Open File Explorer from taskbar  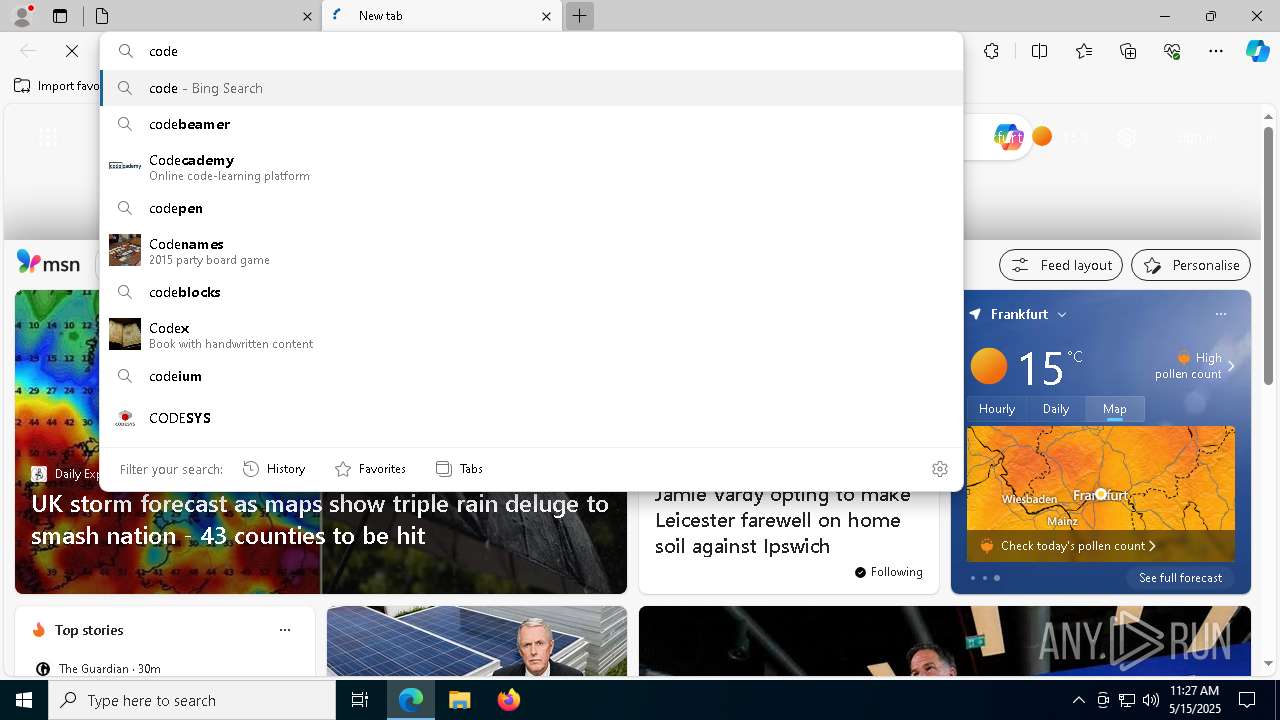[459, 700]
